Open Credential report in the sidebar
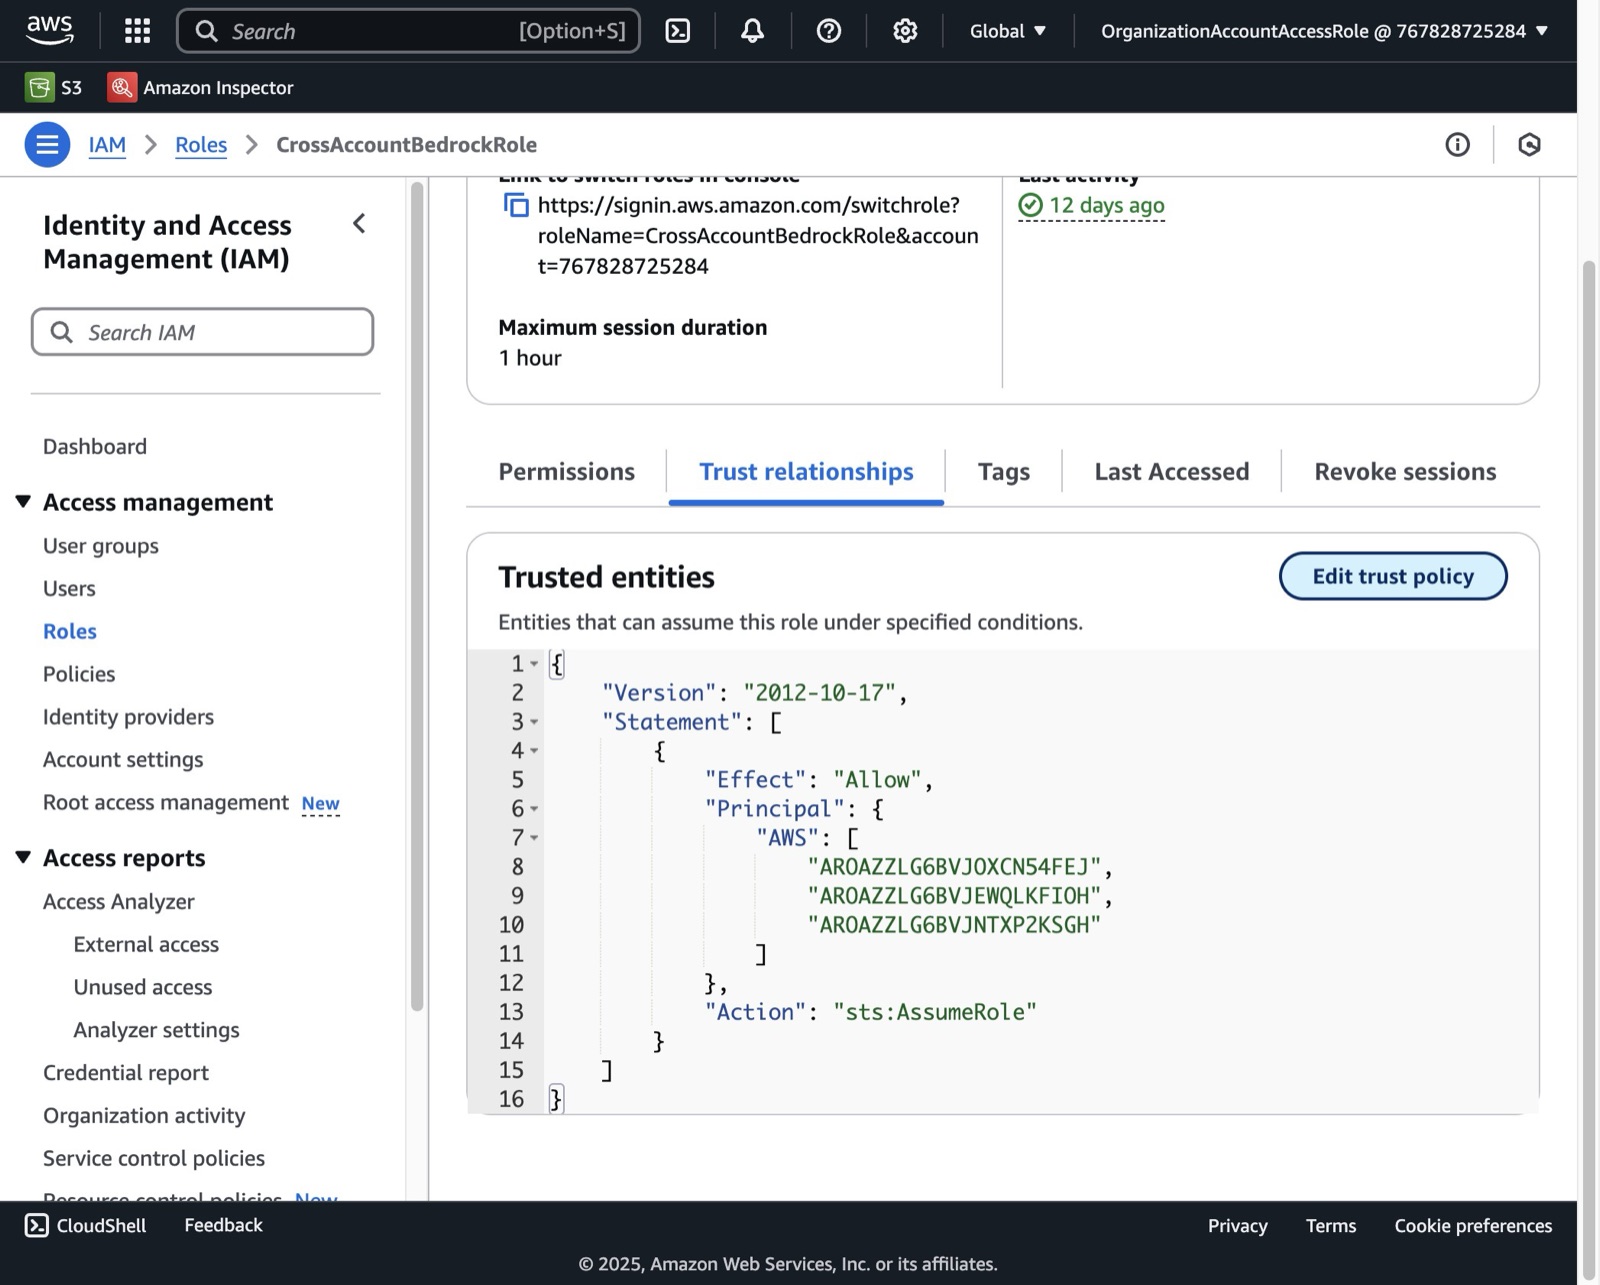This screenshot has height=1285, width=1600. tap(126, 1073)
